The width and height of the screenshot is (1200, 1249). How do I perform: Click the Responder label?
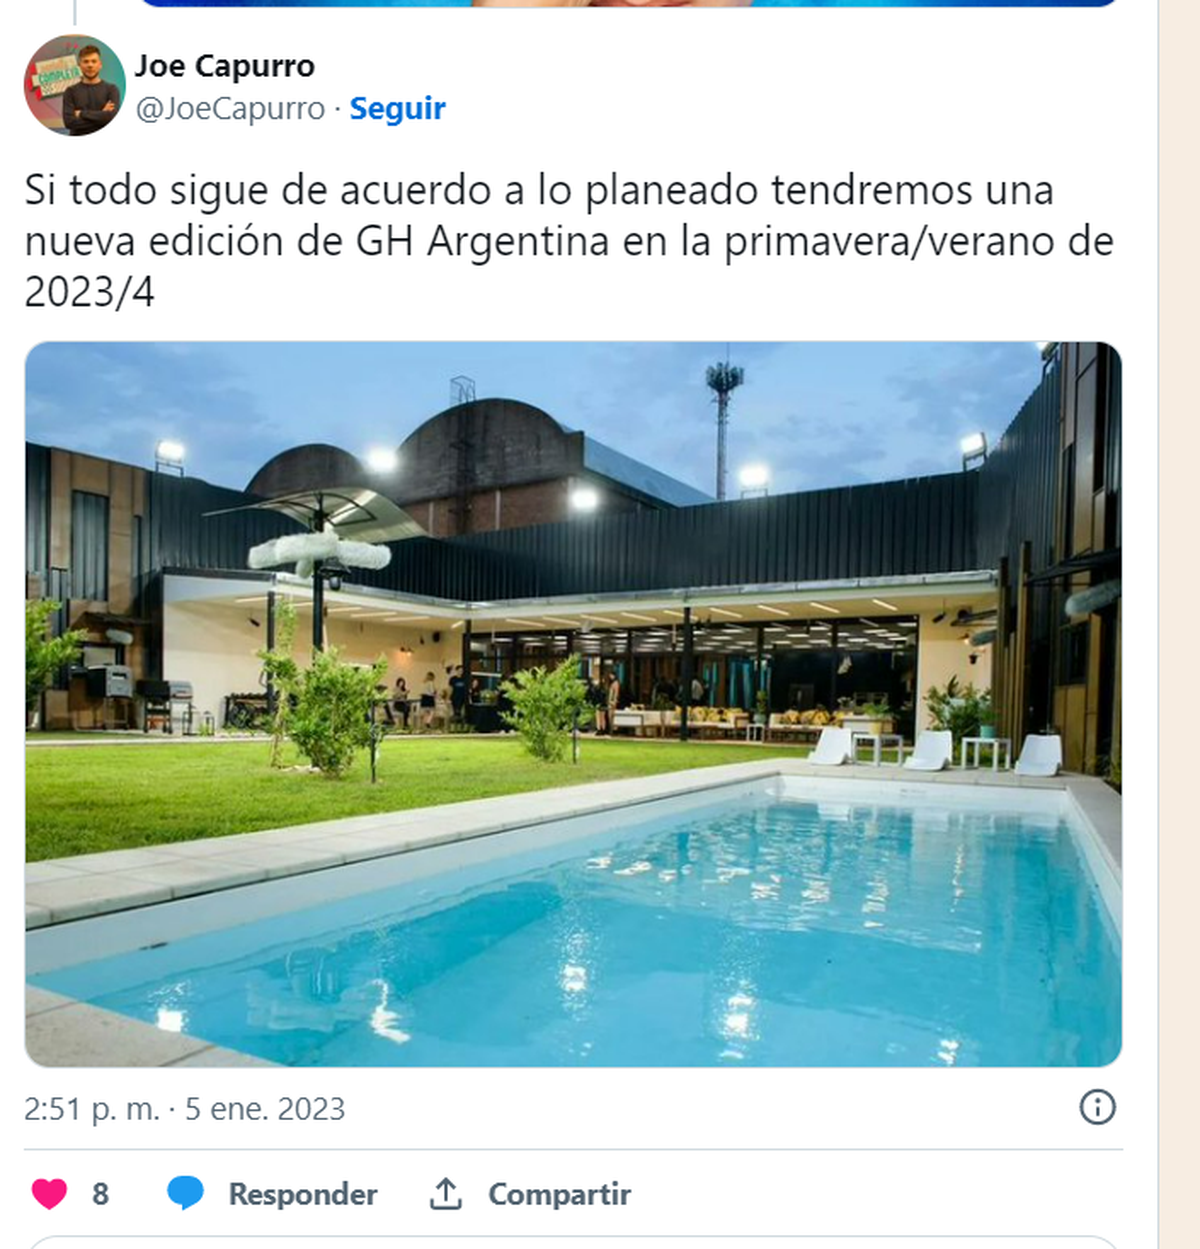click(x=303, y=1194)
